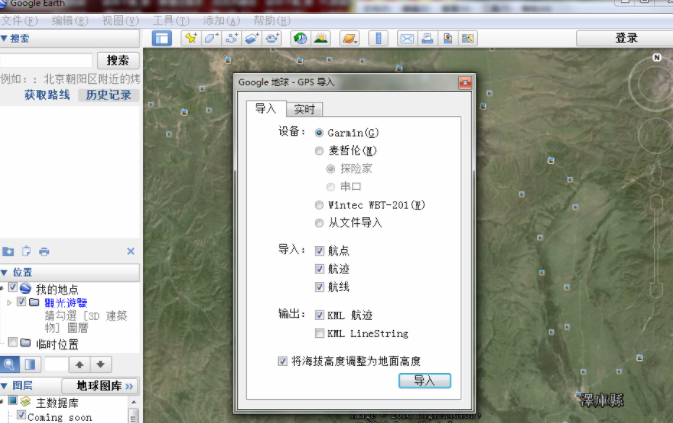Select the 导入 tab in GPS dialog
The image size is (673, 423).
pos(266,109)
